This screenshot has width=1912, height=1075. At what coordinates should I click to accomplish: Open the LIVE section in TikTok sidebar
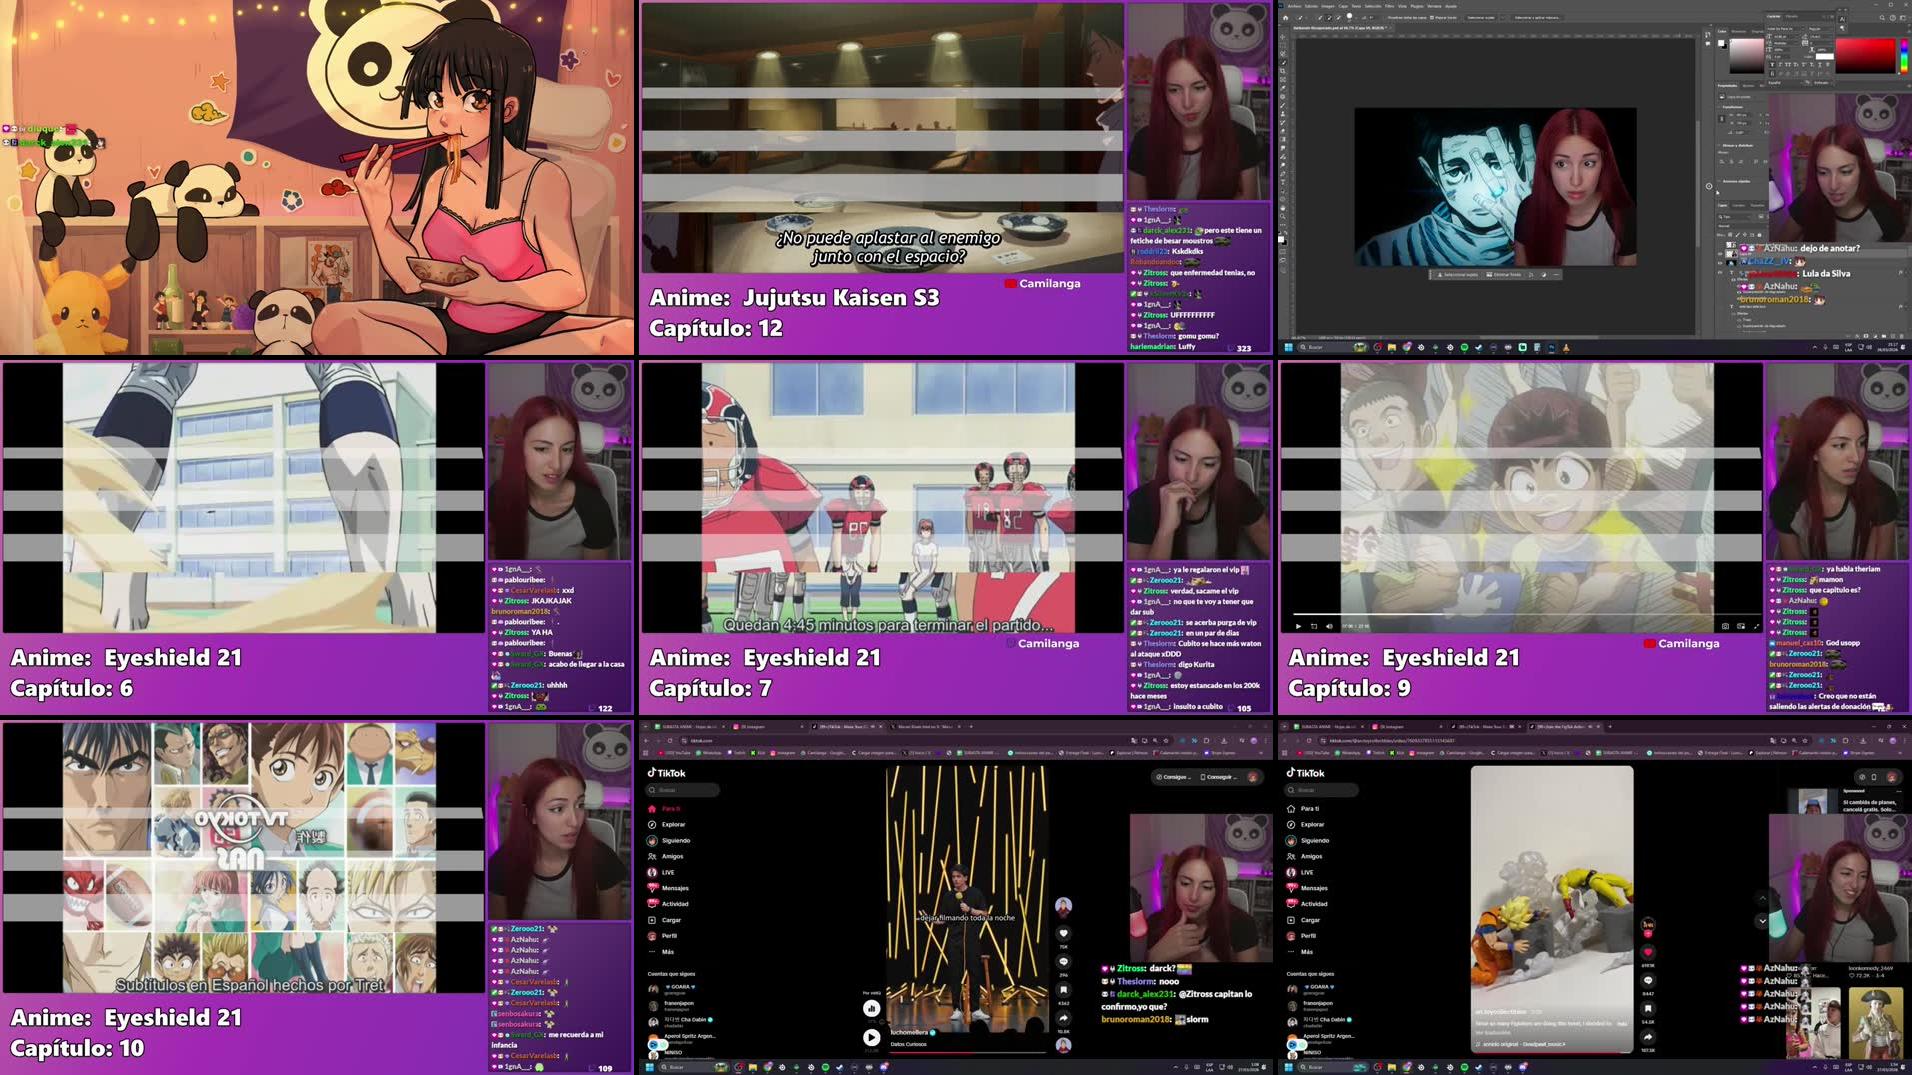(1307, 872)
